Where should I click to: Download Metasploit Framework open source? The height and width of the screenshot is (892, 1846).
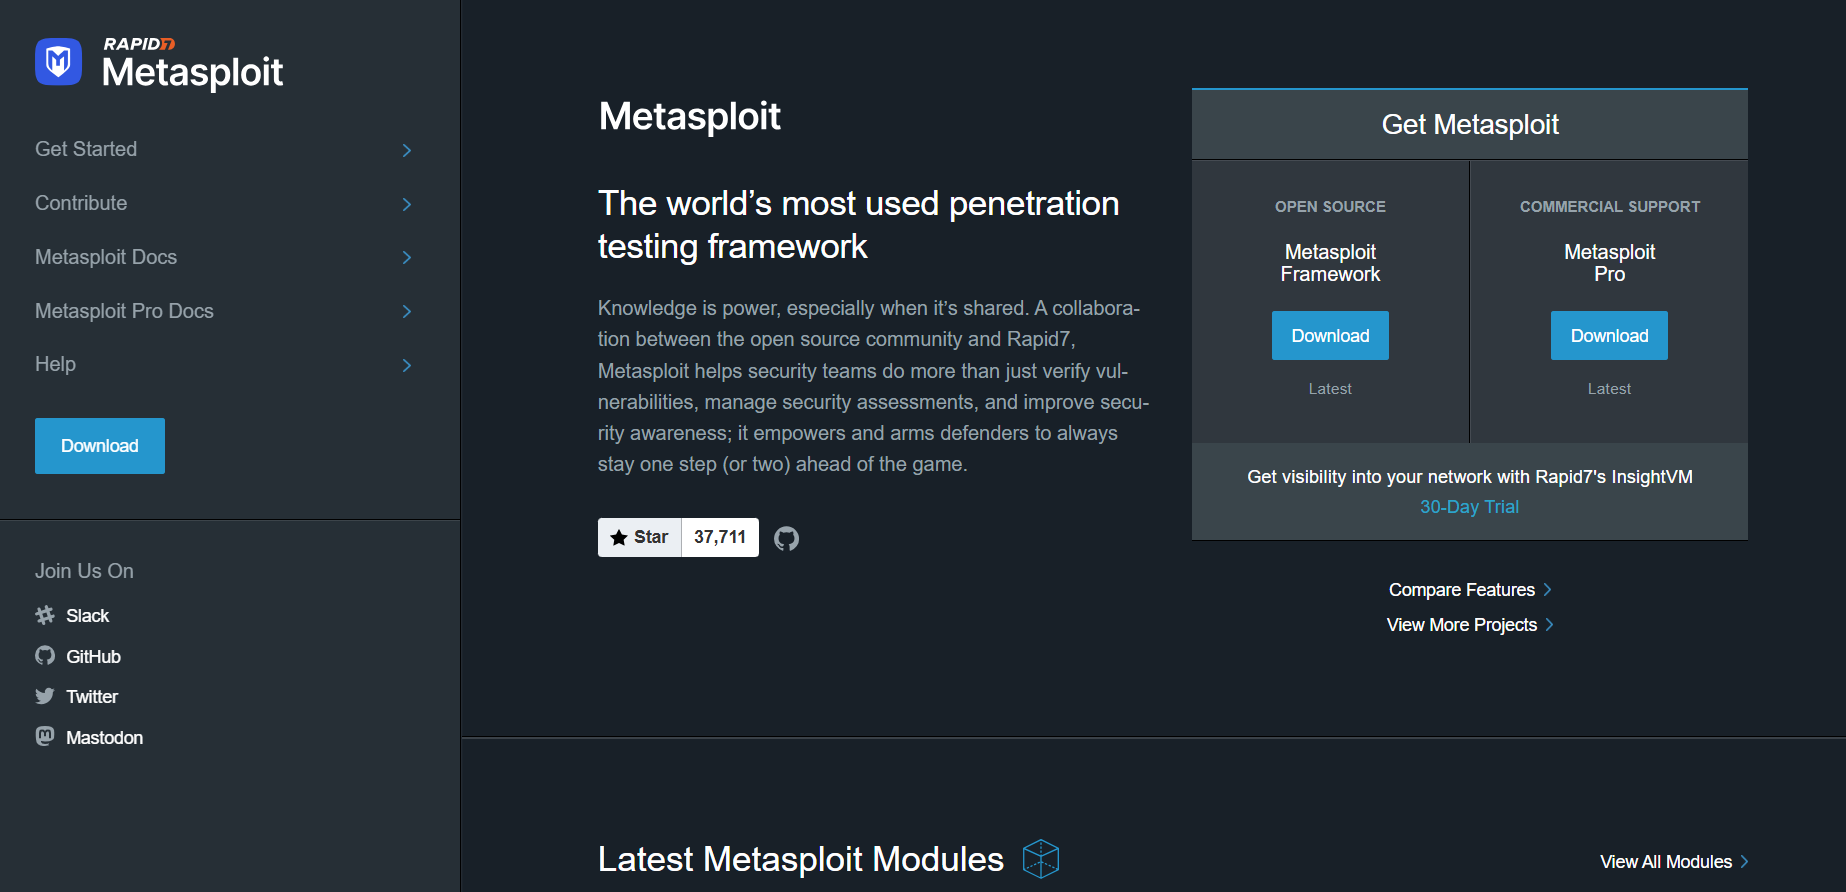tap(1330, 336)
